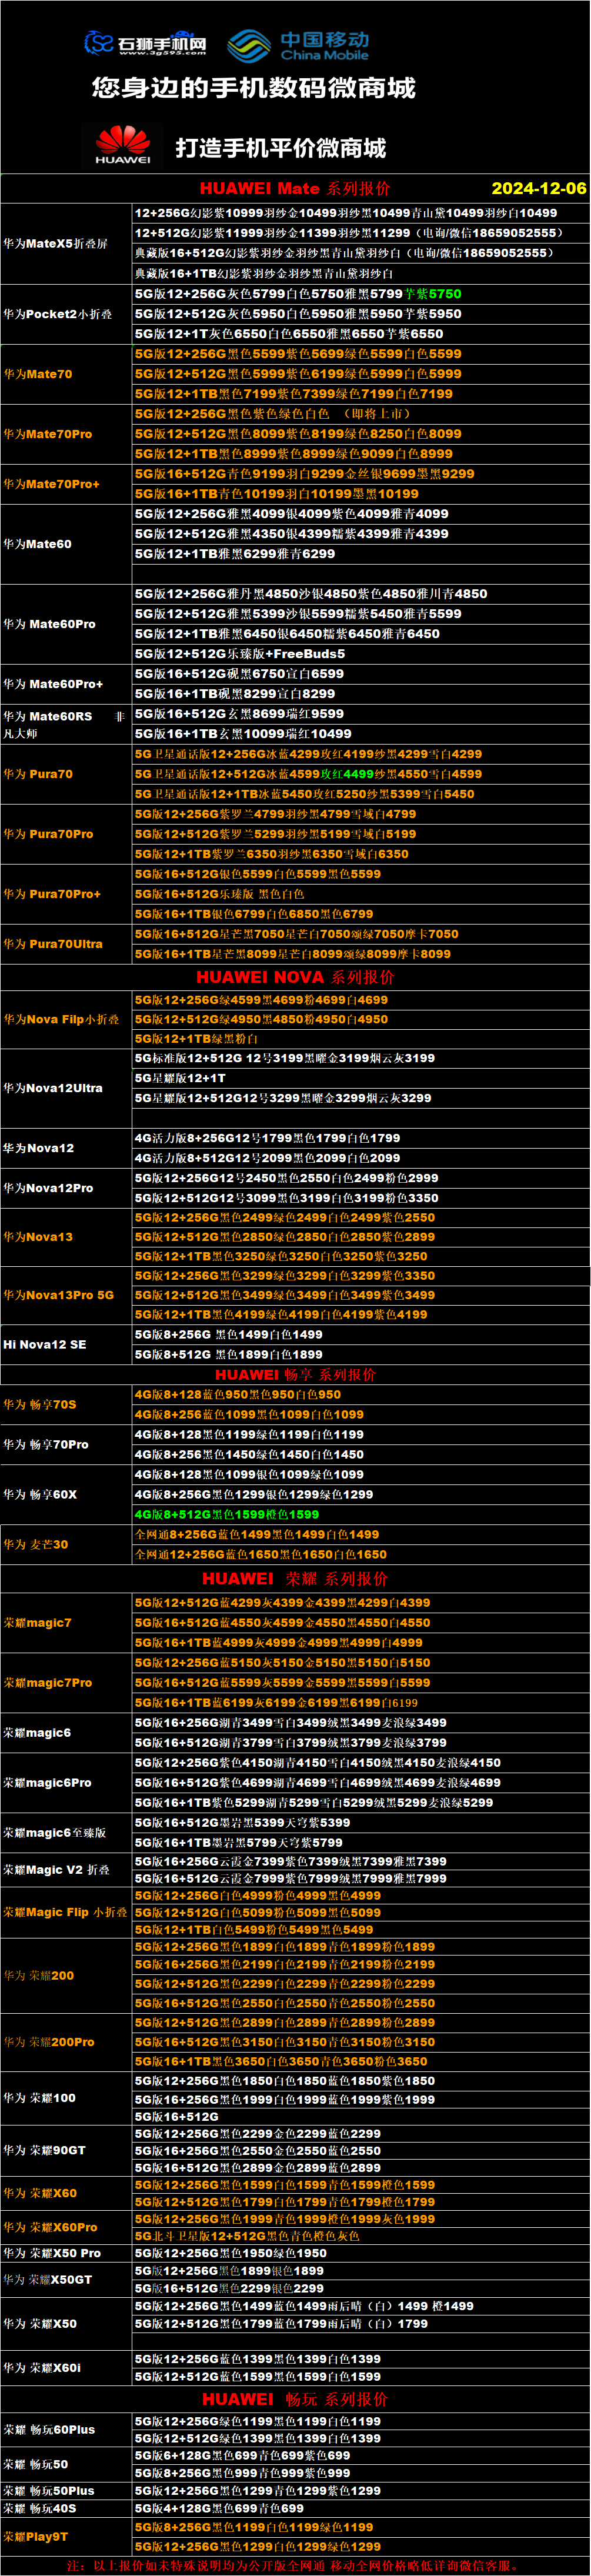Select the 华为 荣耀90GT model label
The width and height of the screenshot is (591, 2576).
pos(44,2150)
